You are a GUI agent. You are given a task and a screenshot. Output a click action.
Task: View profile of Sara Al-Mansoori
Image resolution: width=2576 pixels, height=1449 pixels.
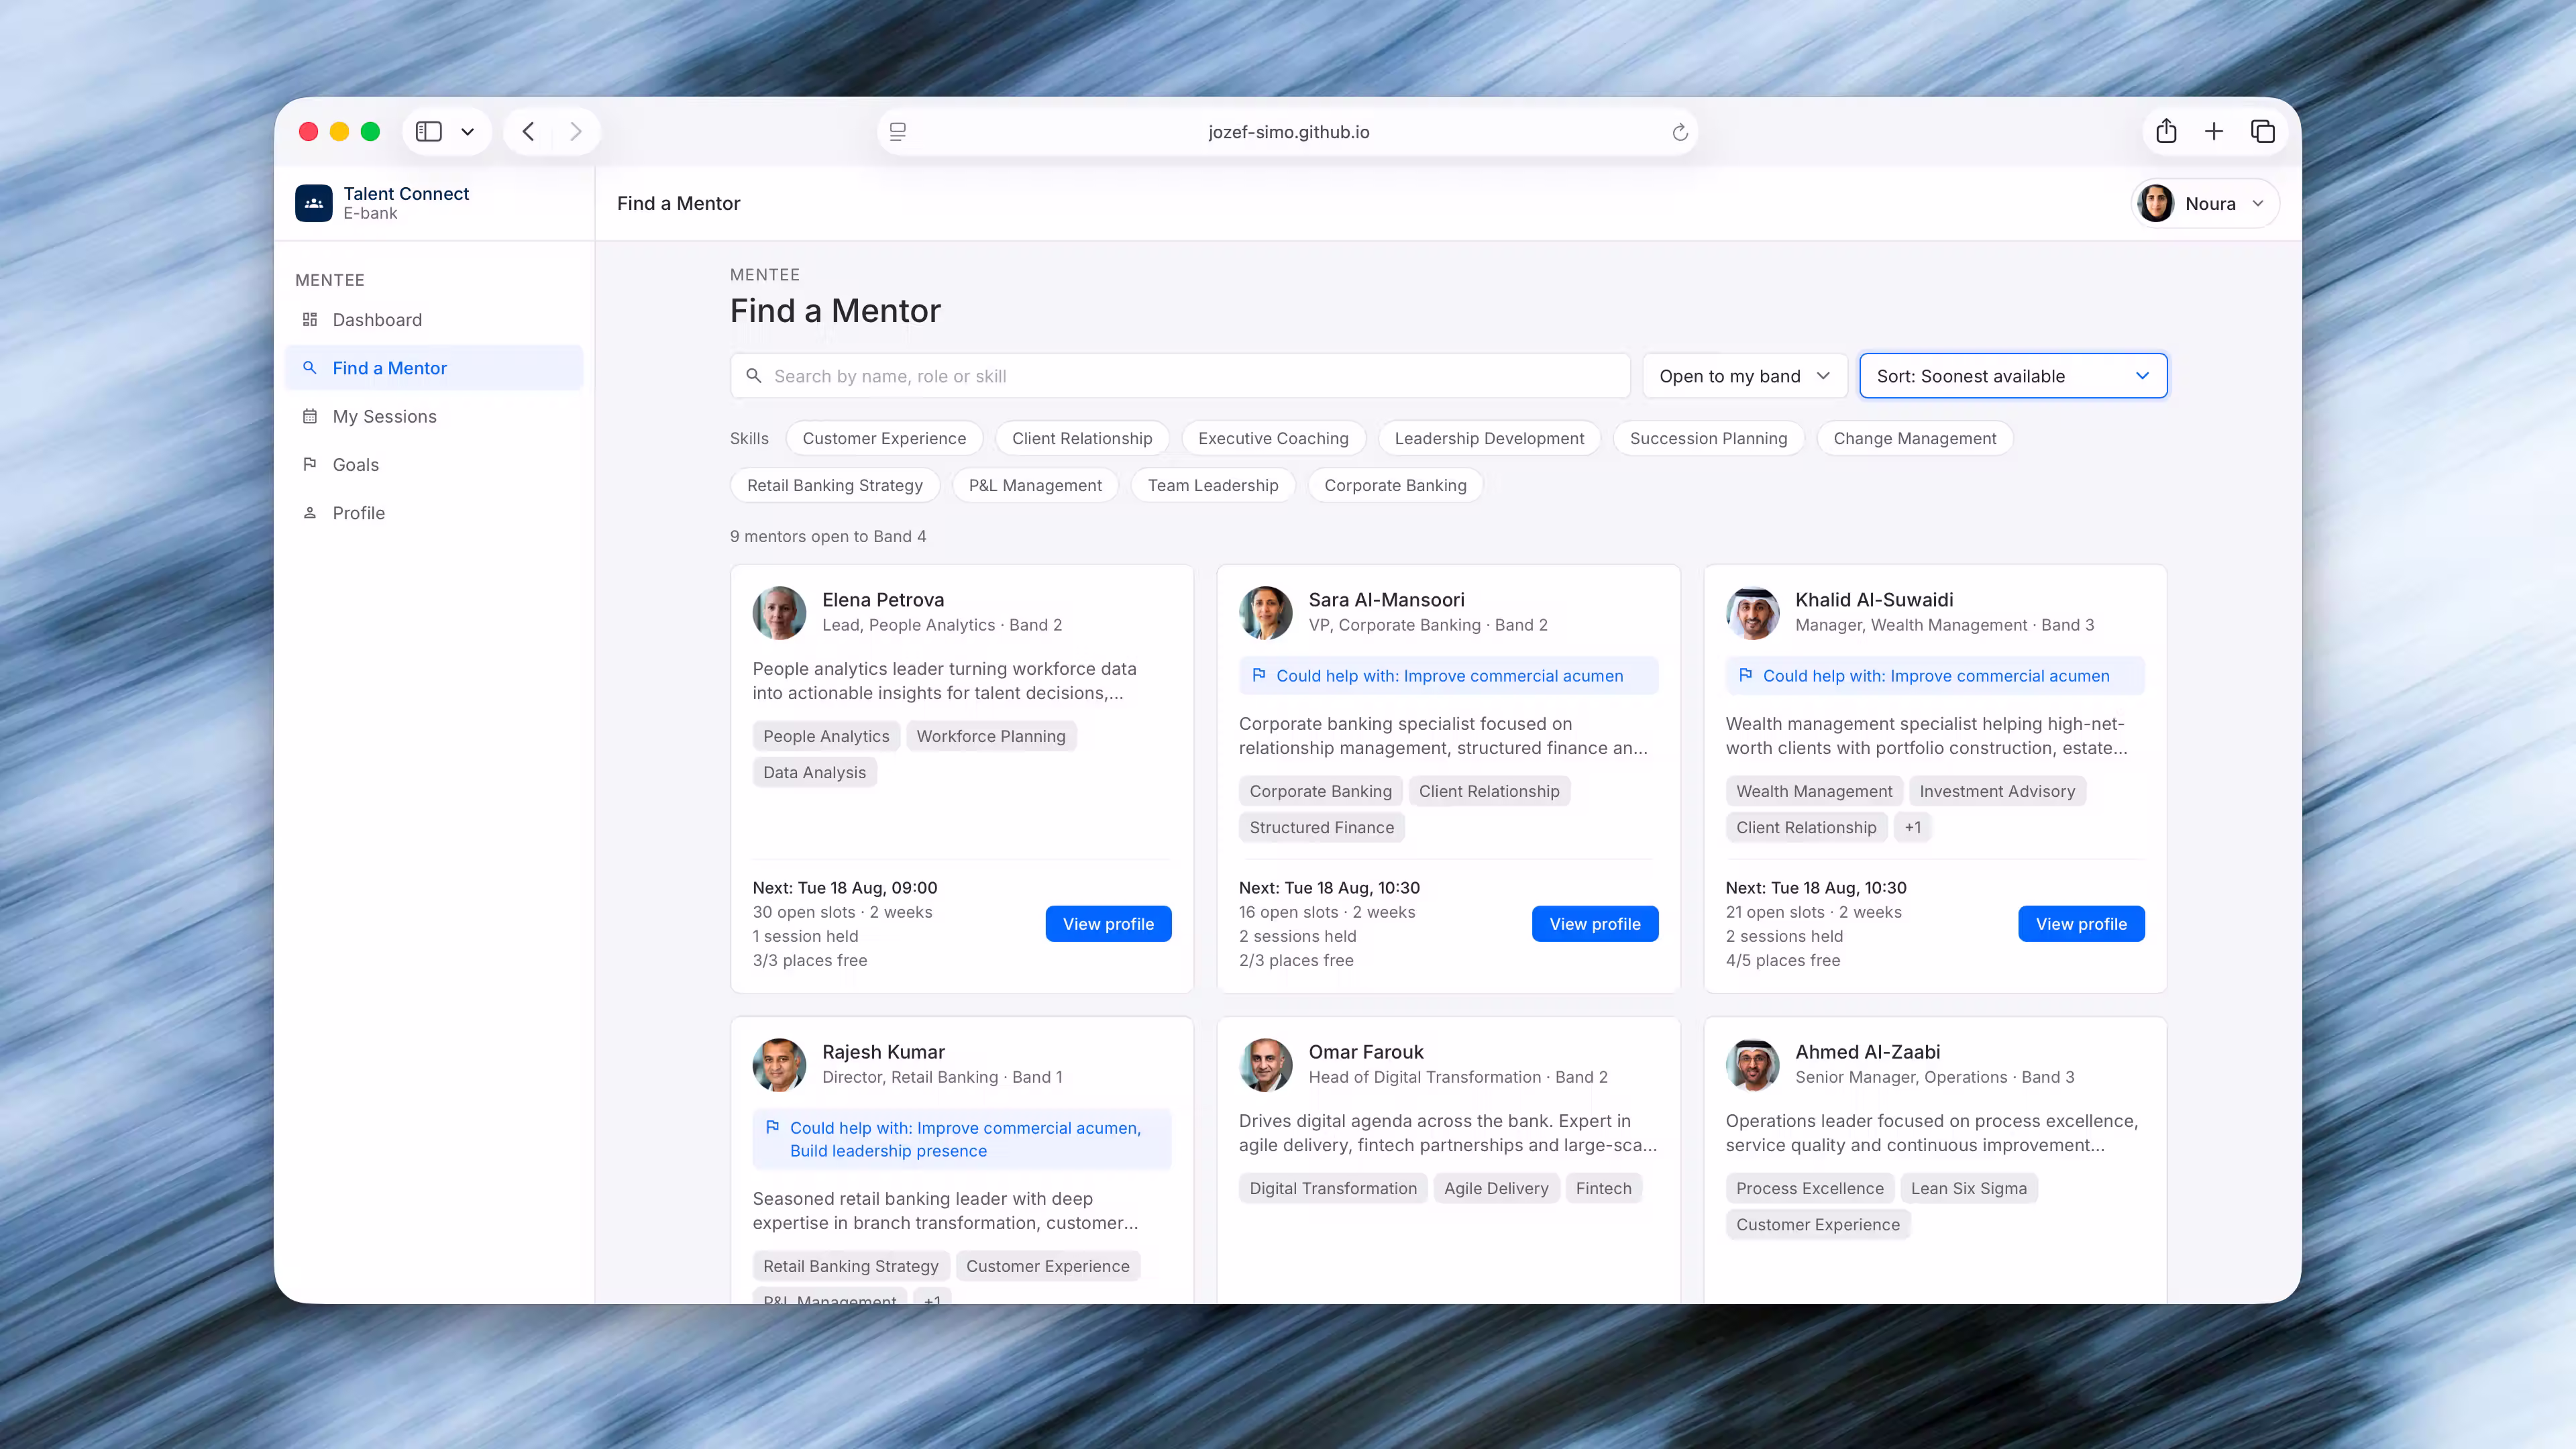pos(1594,924)
